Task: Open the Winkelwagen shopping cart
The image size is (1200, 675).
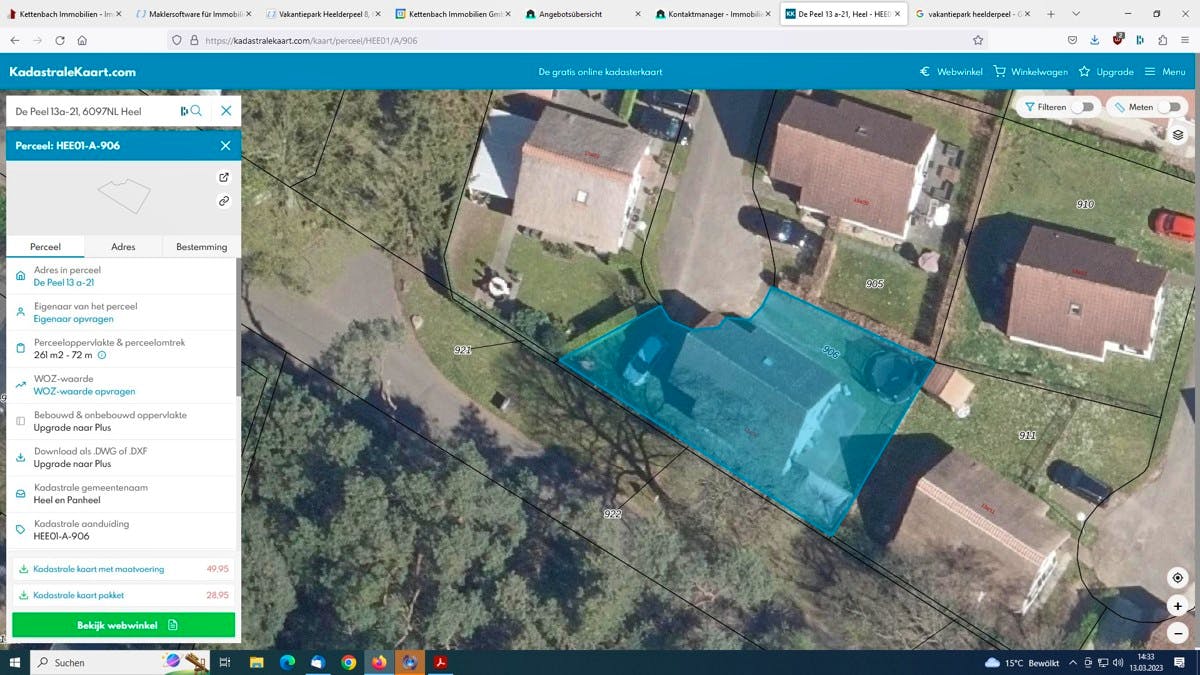Action: point(1030,72)
